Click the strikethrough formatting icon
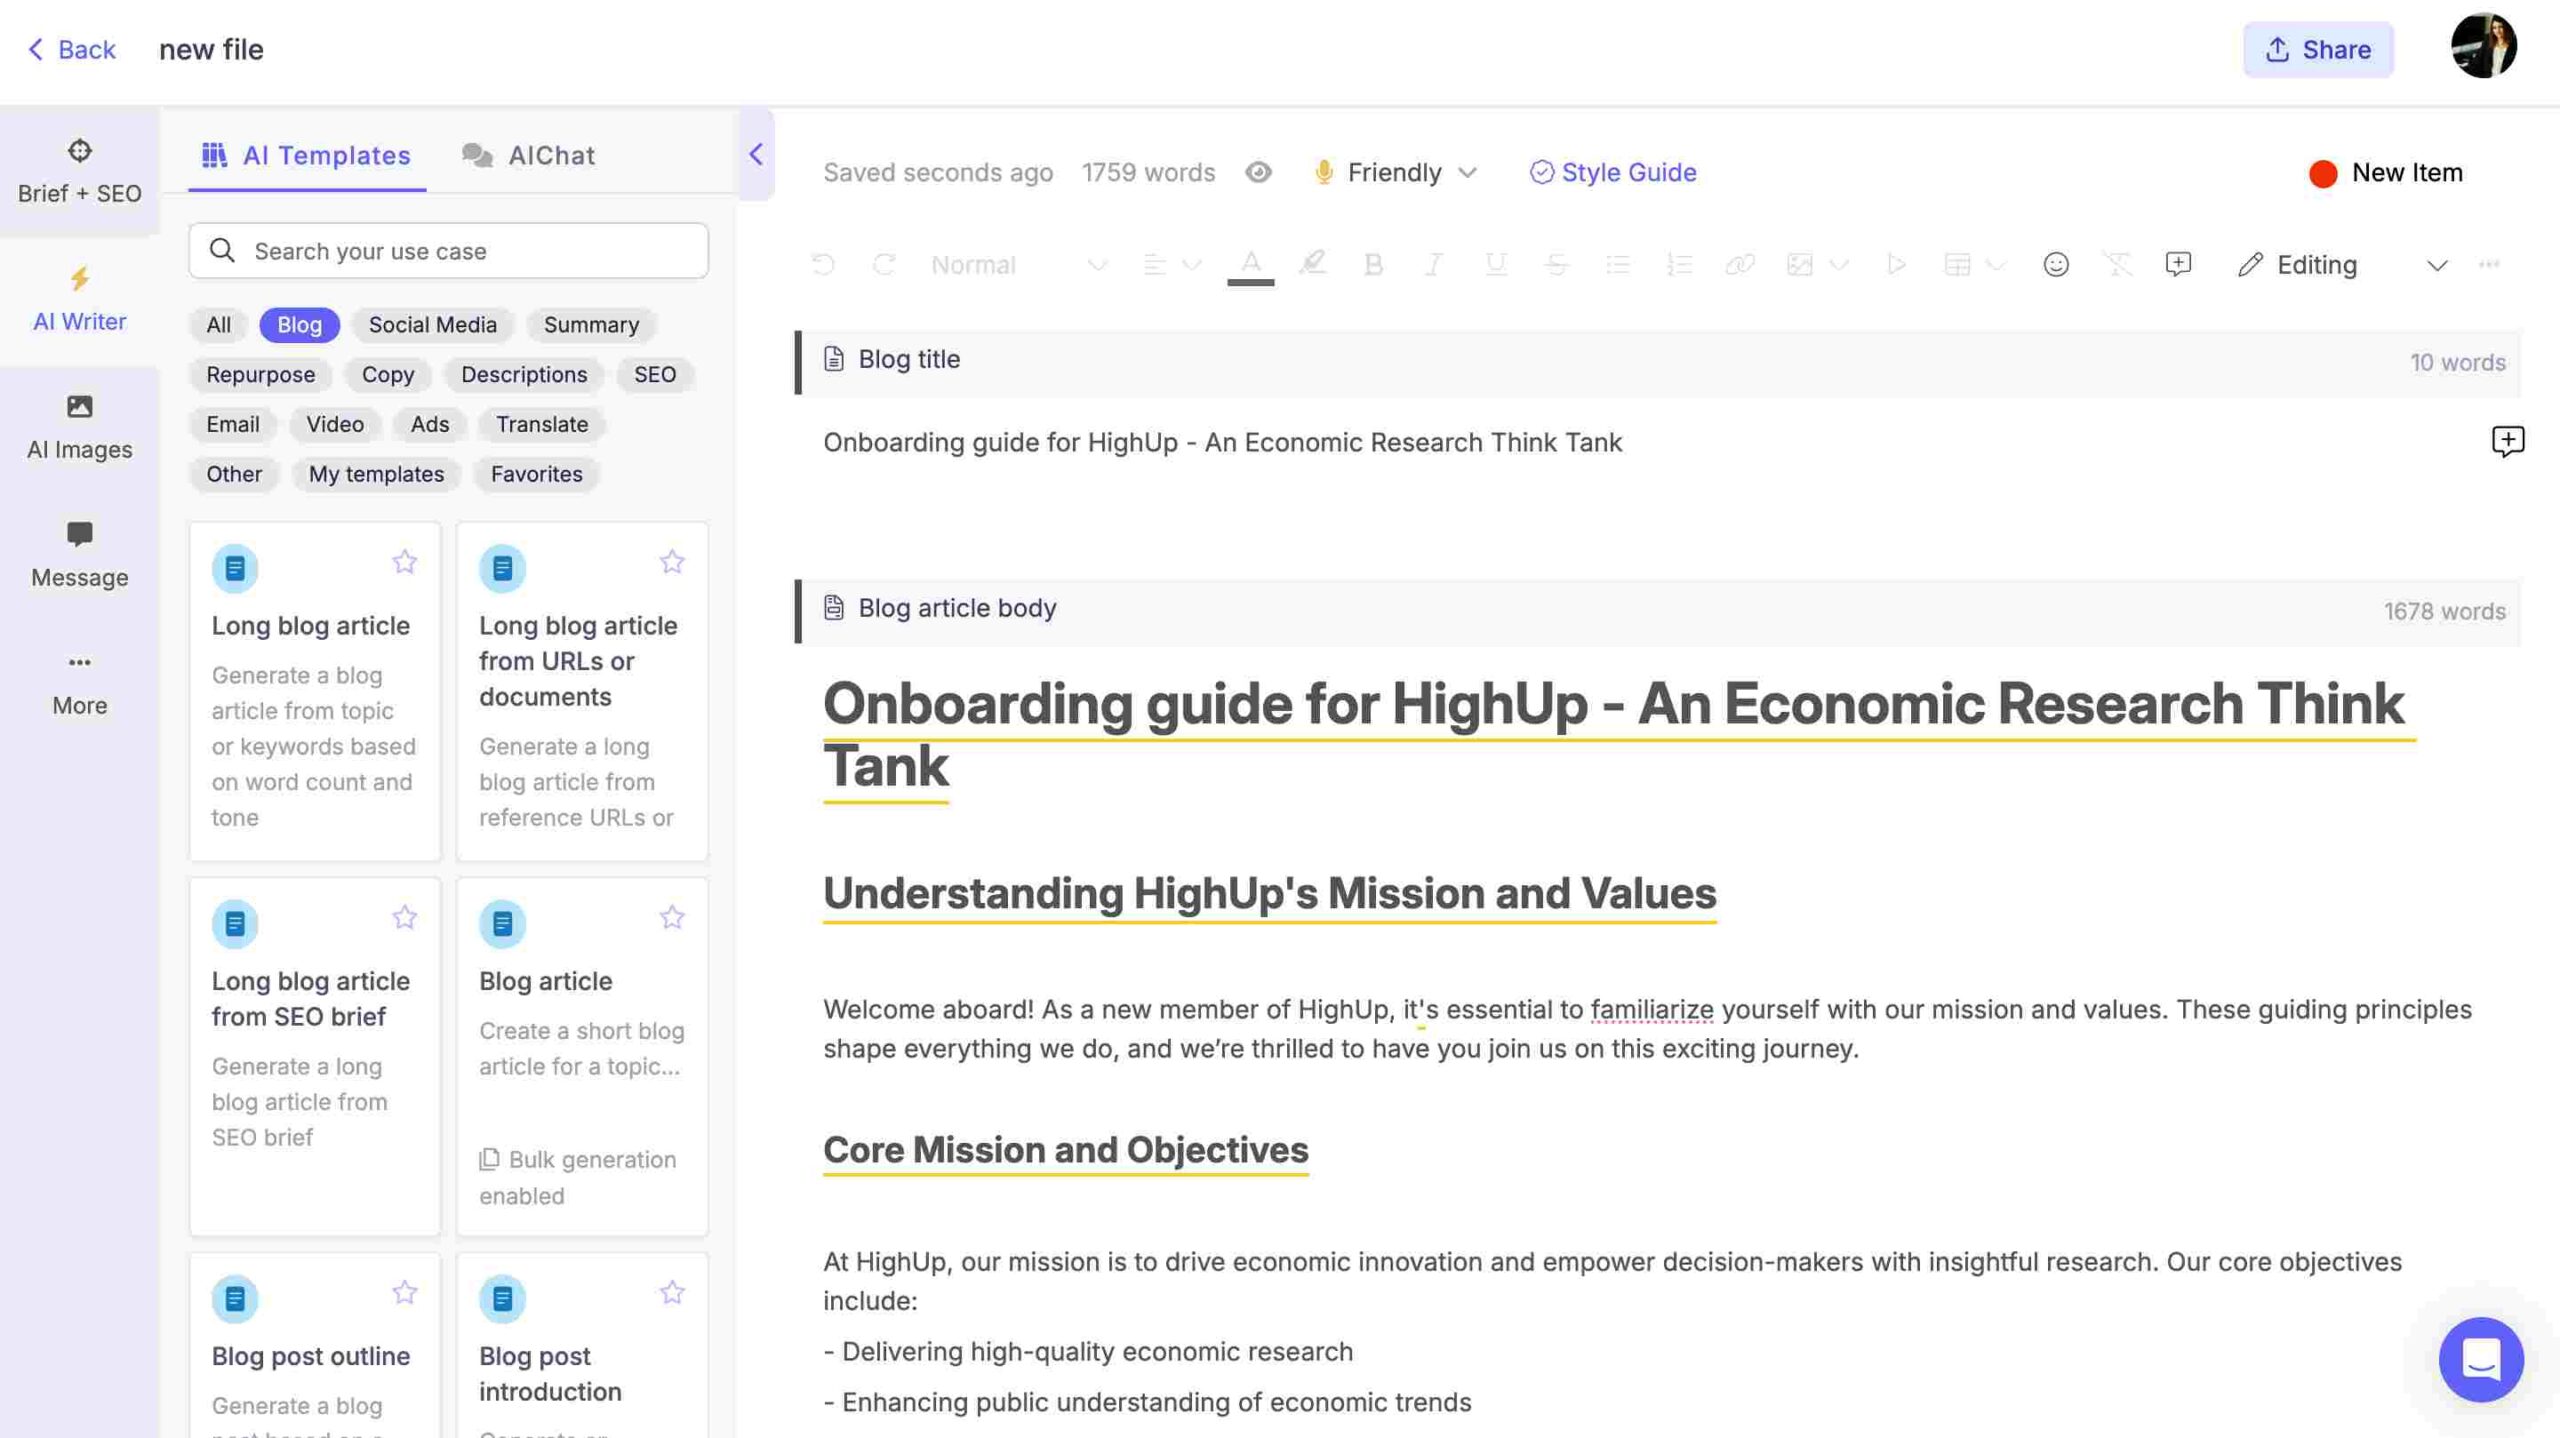2560x1438 pixels. click(1554, 265)
